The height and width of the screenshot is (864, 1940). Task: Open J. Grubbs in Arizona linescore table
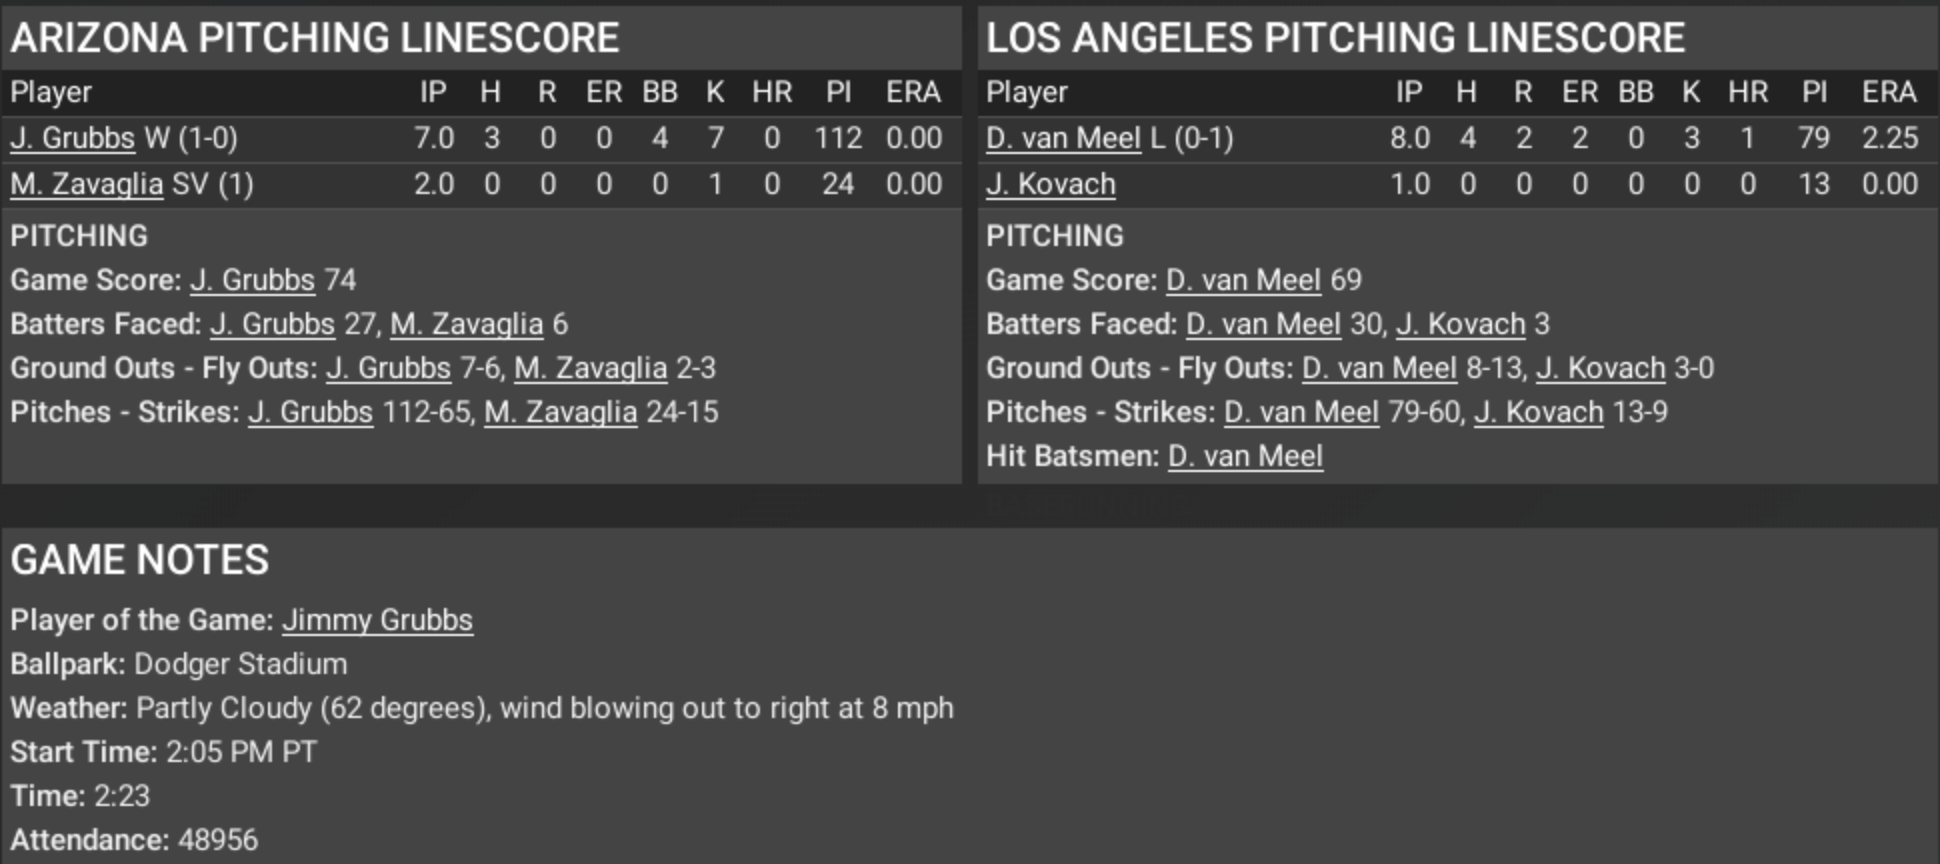[x=72, y=138]
